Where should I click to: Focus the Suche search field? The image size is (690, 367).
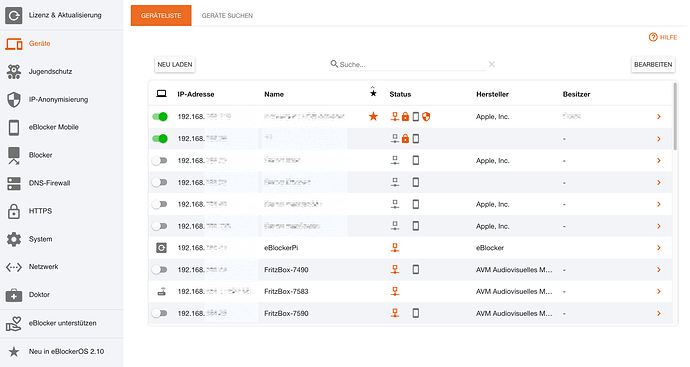pos(411,65)
